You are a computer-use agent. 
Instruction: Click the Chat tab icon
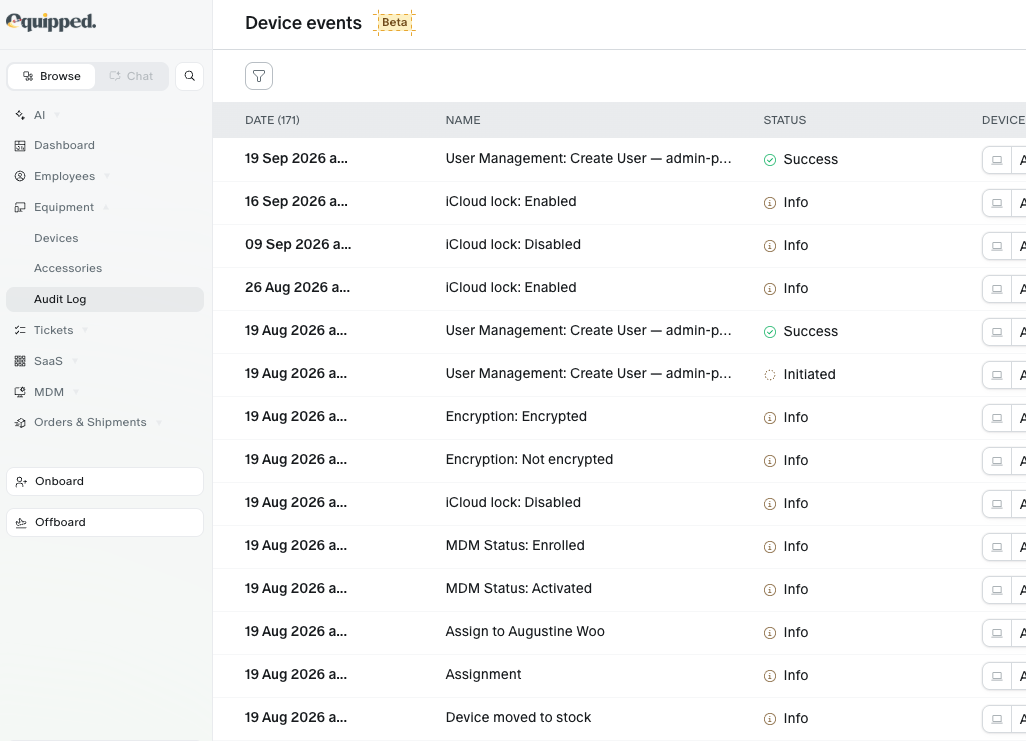coord(115,76)
